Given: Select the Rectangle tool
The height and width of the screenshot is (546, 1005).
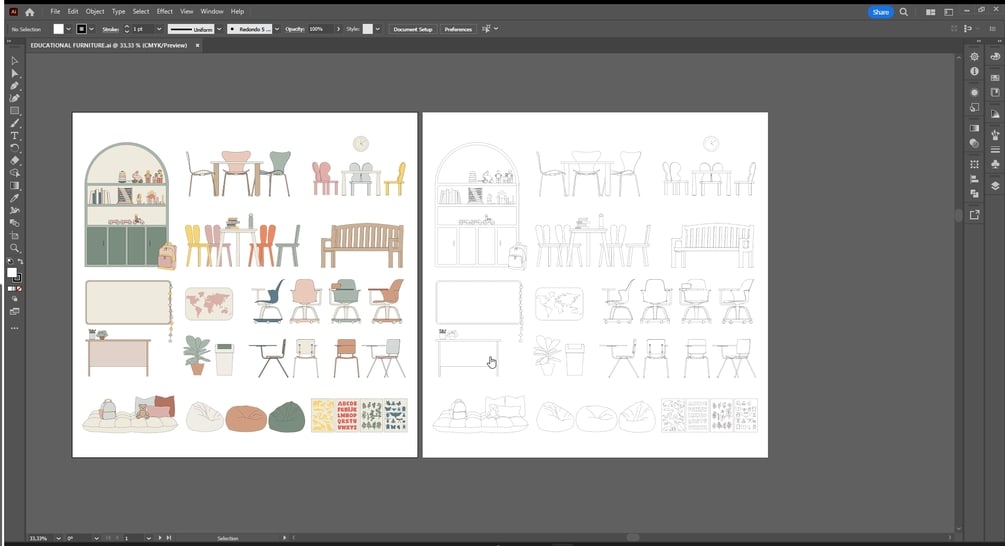Looking at the screenshot, I should click(14, 111).
